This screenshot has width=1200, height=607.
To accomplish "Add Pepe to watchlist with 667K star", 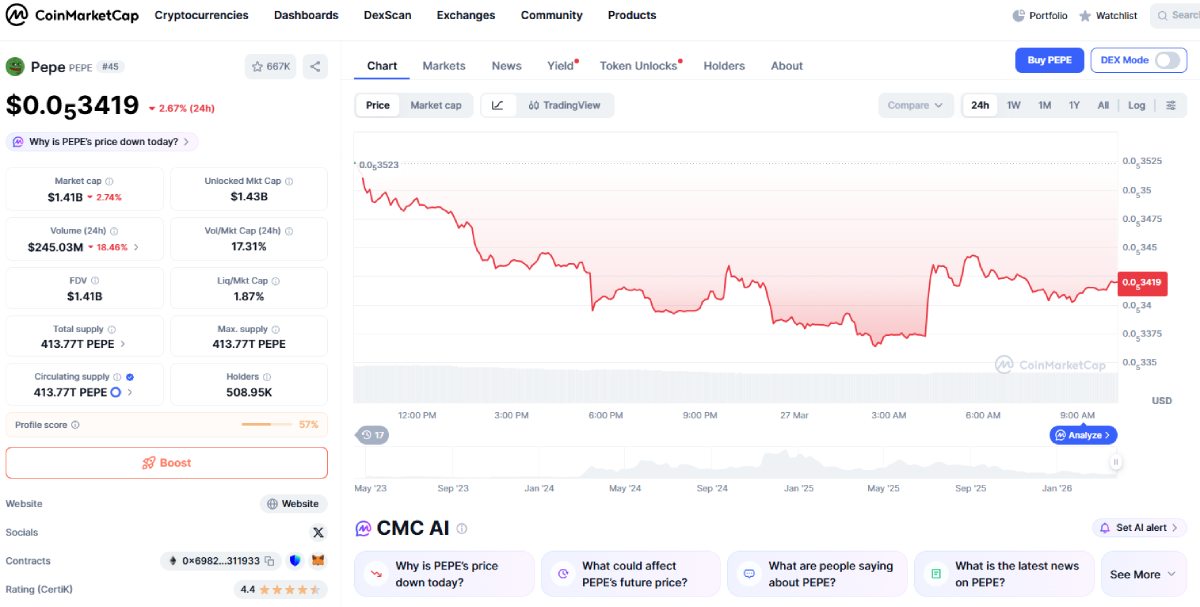I will [271, 66].
